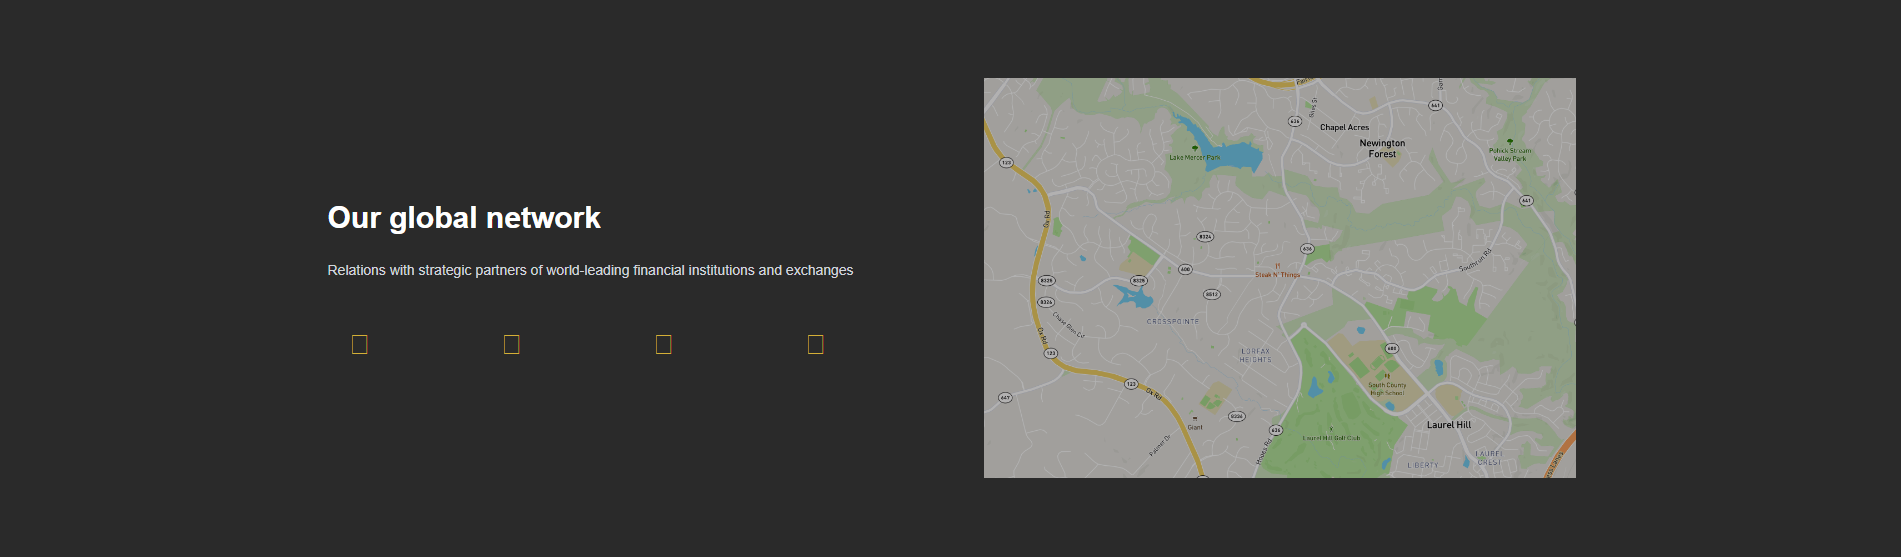Select the Lake Mercer Park tree icon

(x=1194, y=148)
